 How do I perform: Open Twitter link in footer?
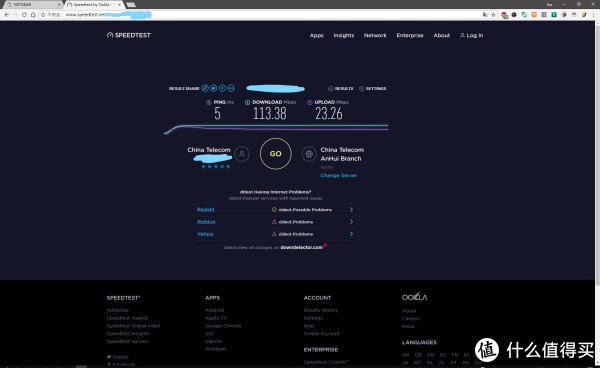coord(118,357)
